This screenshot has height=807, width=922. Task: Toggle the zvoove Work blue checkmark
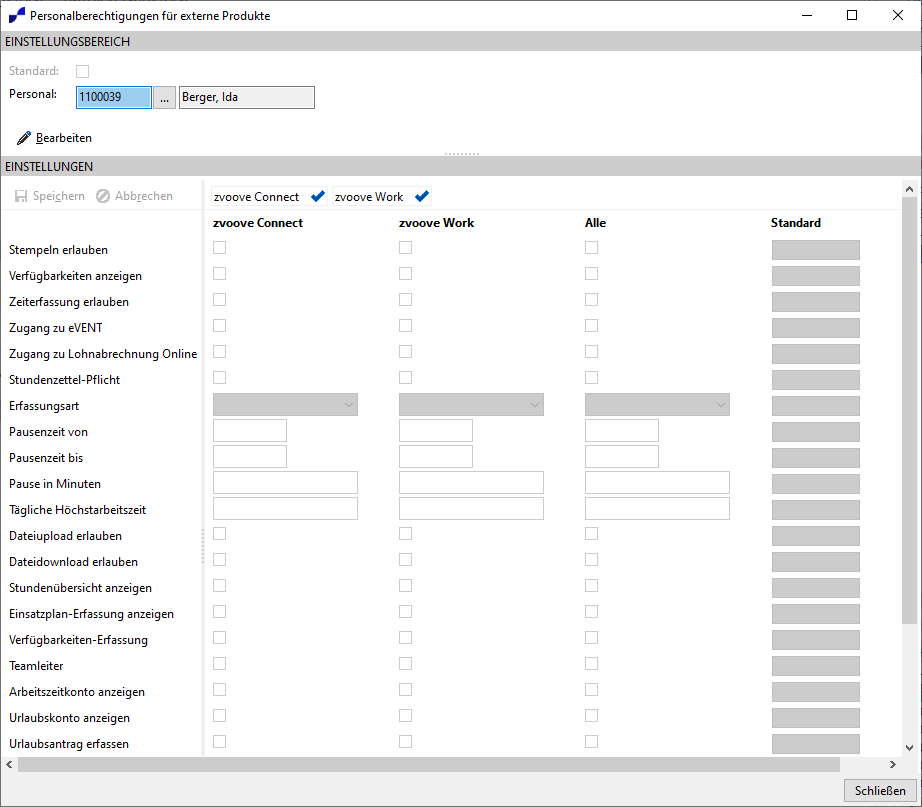click(x=422, y=196)
